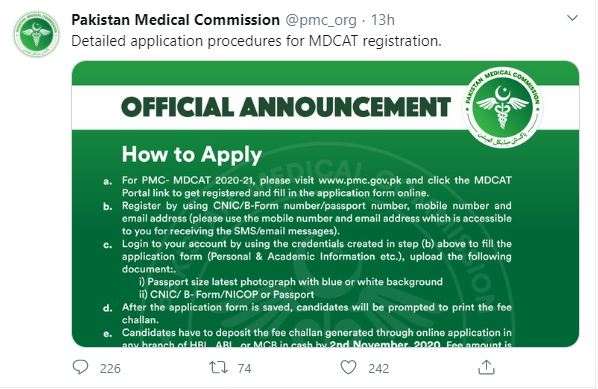The image size is (598, 389).
Task: Visit the @pmc_org handle link
Action: click(x=321, y=20)
